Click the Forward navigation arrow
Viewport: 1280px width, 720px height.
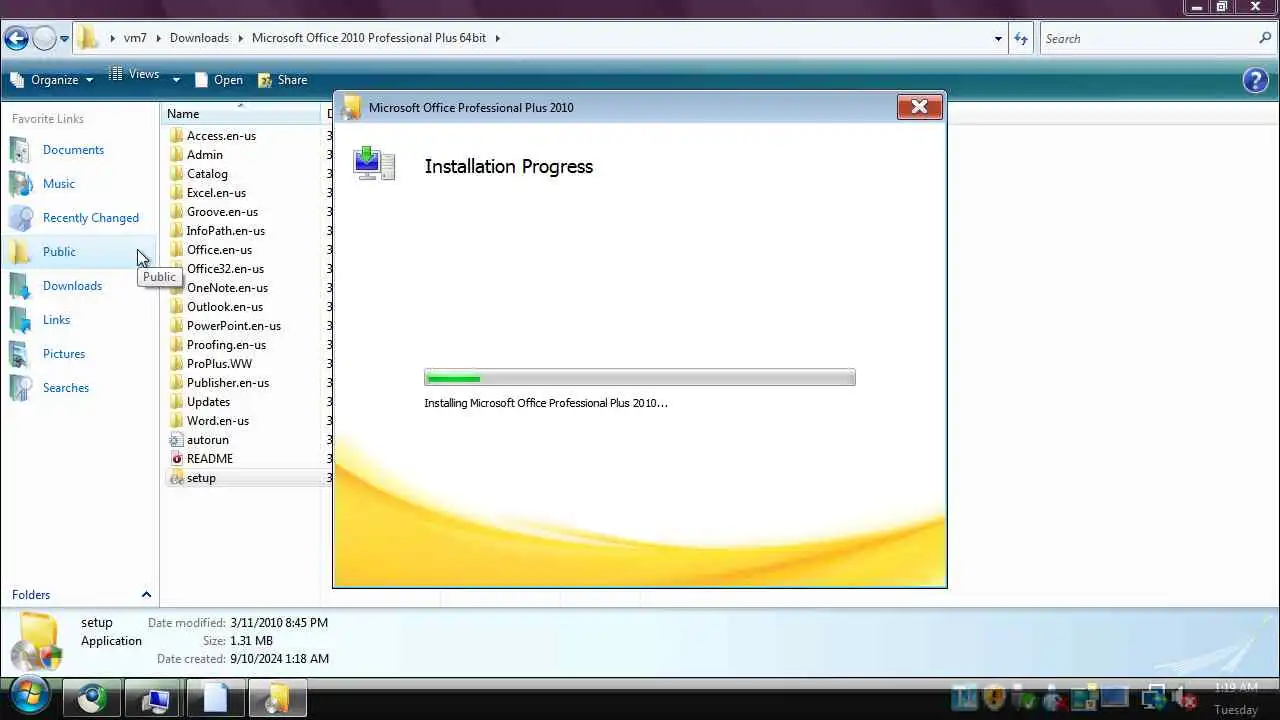click(44, 39)
